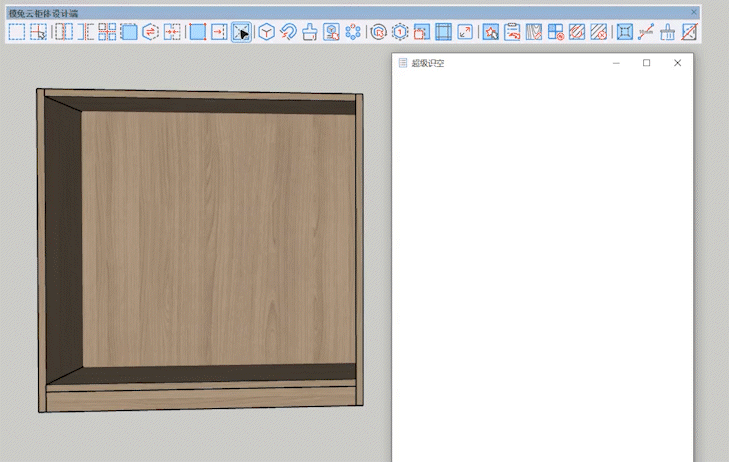Click the dashed rectangle with cursor icon
The height and width of the screenshot is (462, 730).
(x=38, y=32)
